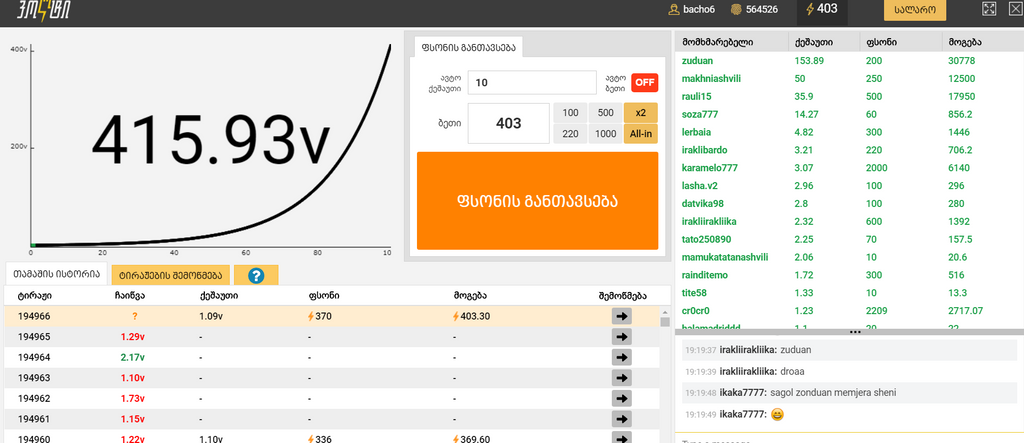
Task: Sort by ფსონი column in players table
Action: click(881, 42)
